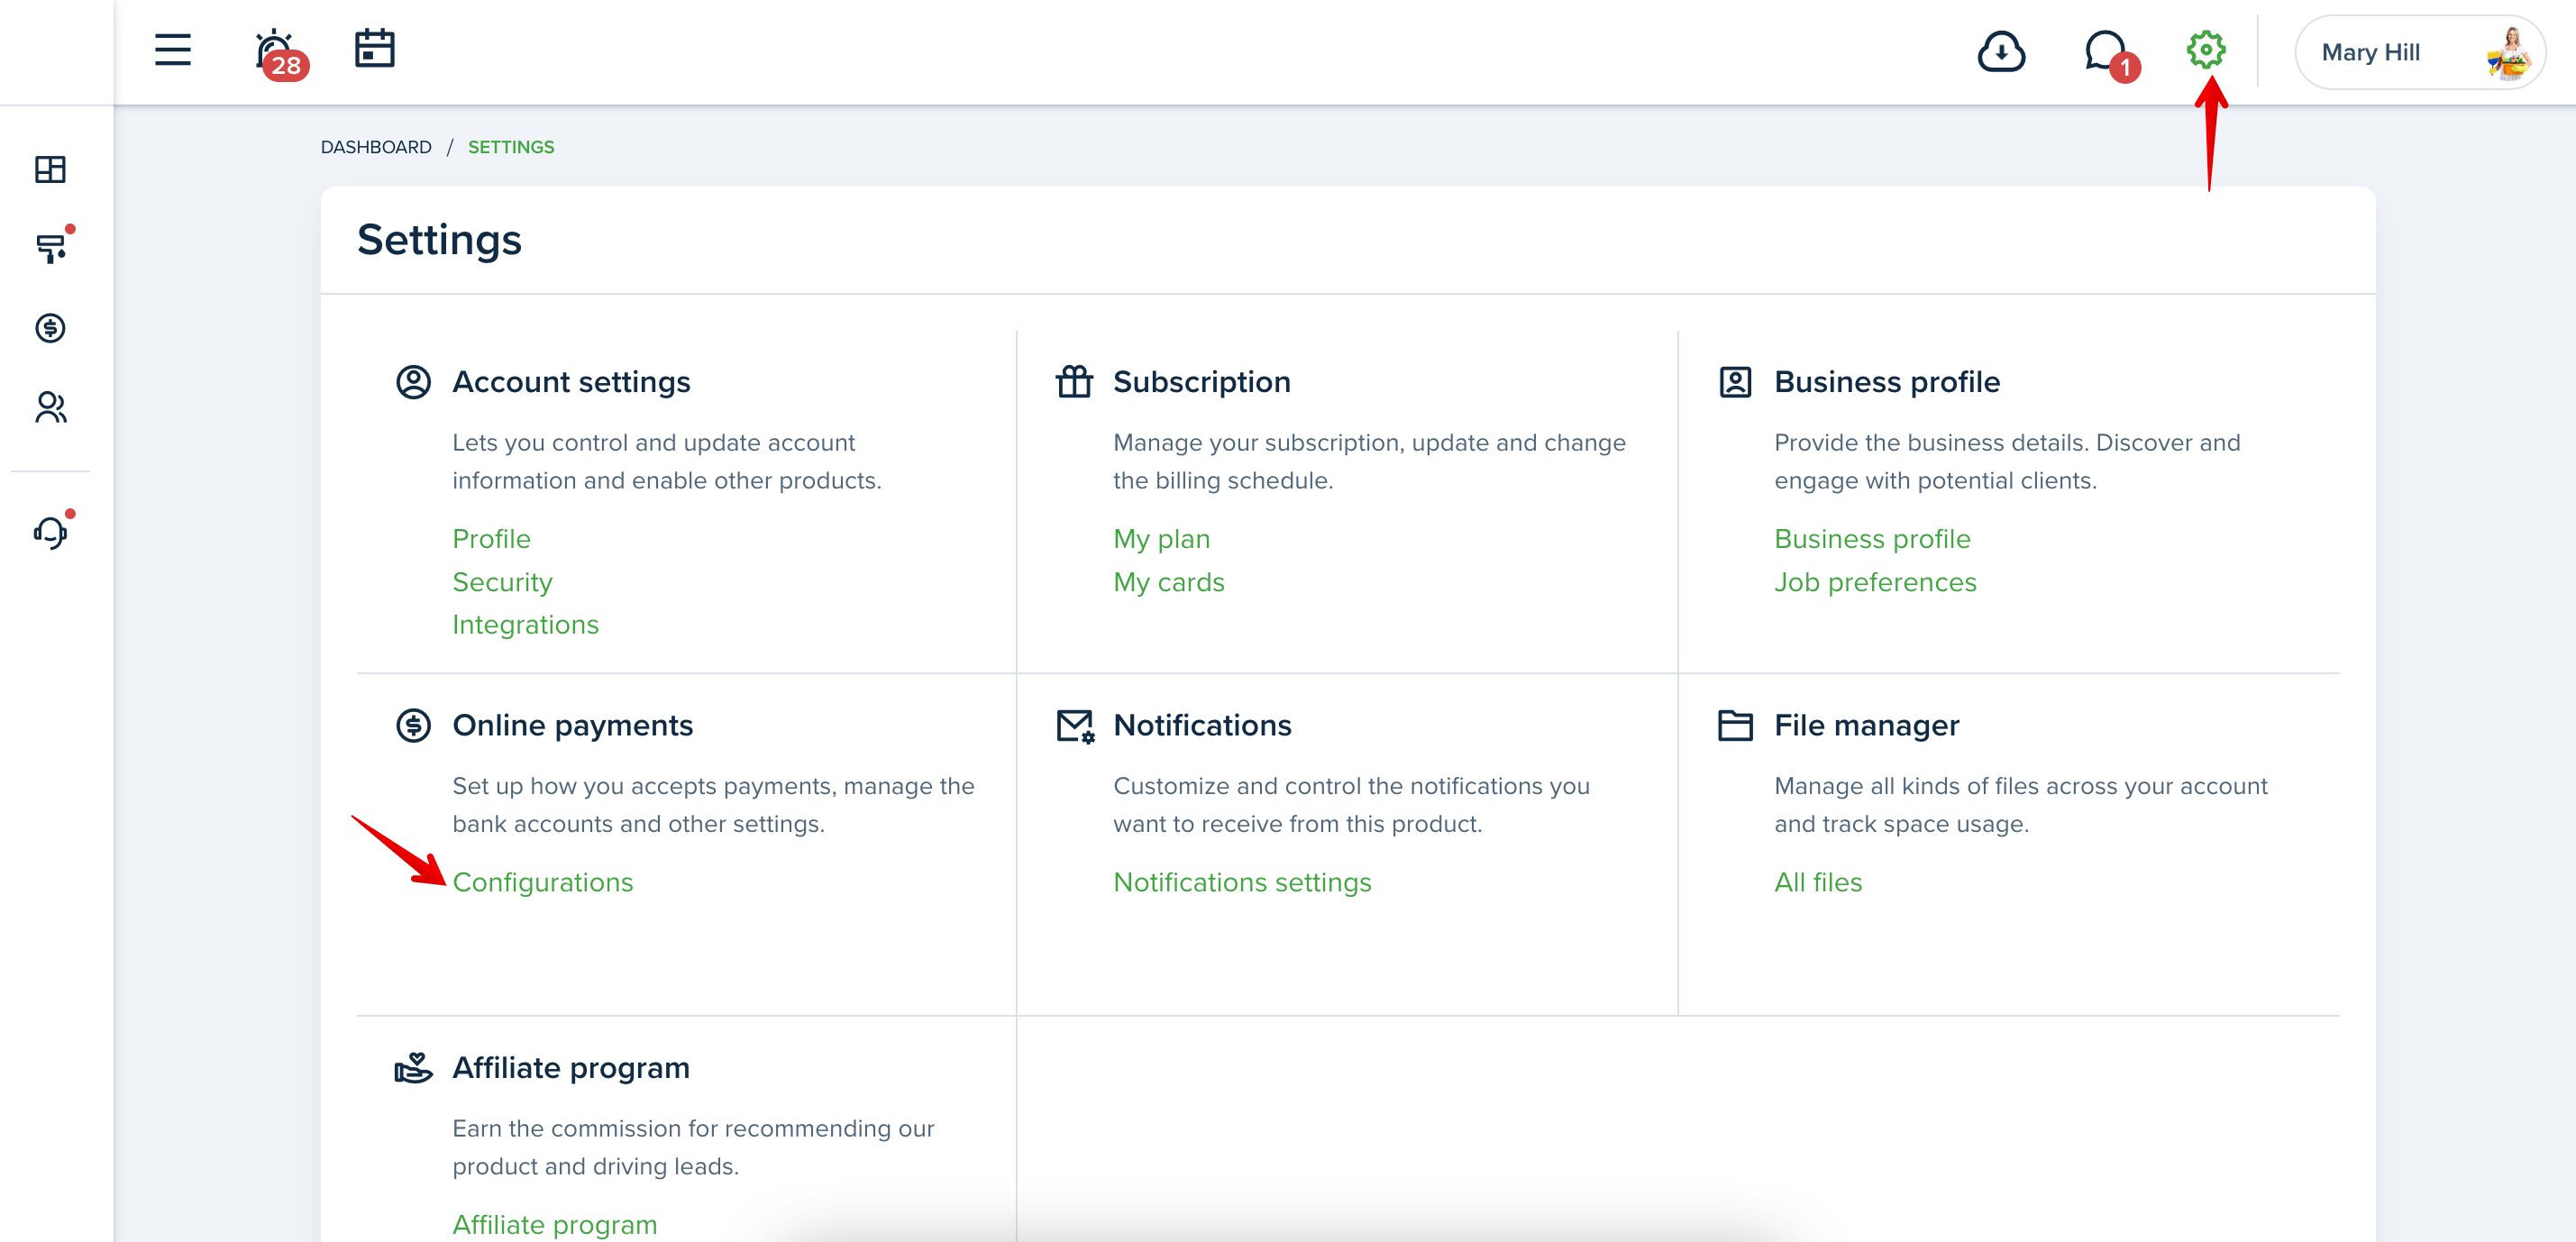Go to DASHBOARD breadcrumb

pos(376,147)
